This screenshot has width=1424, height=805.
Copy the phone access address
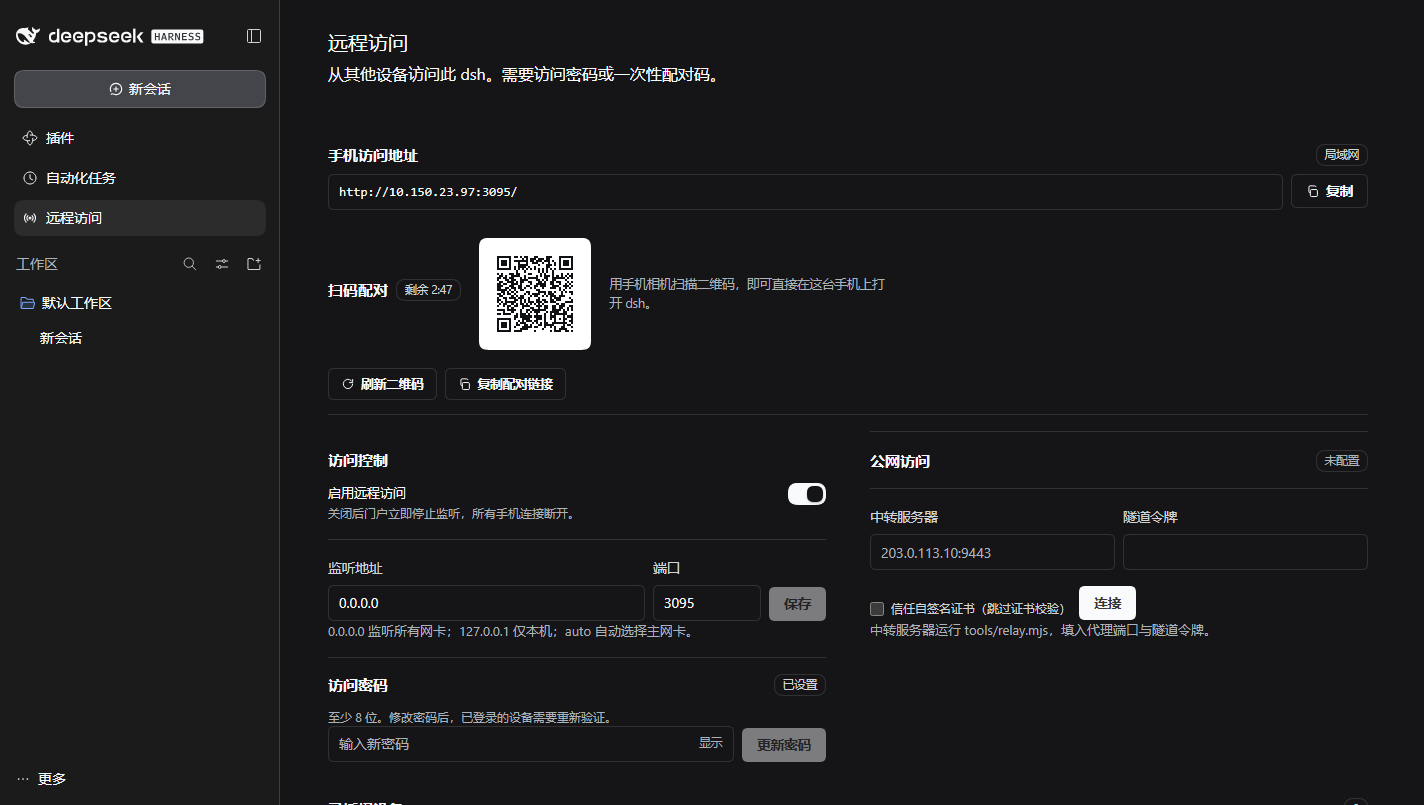coord(1329,191)
